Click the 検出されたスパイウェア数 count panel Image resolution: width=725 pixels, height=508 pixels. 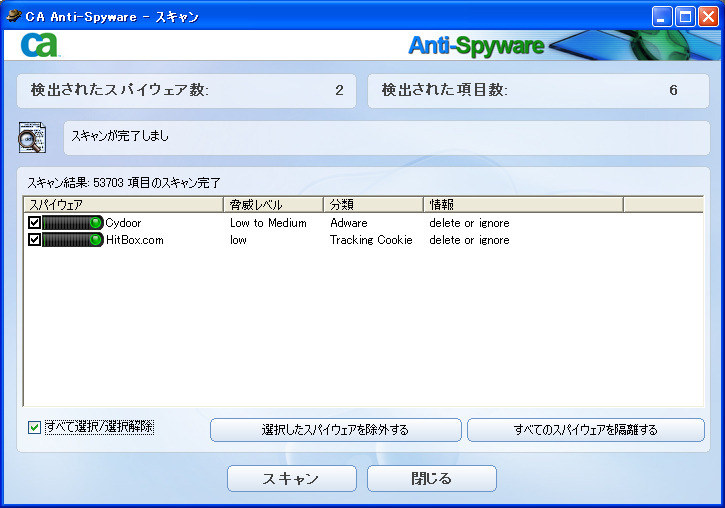(x=187, y=91)
